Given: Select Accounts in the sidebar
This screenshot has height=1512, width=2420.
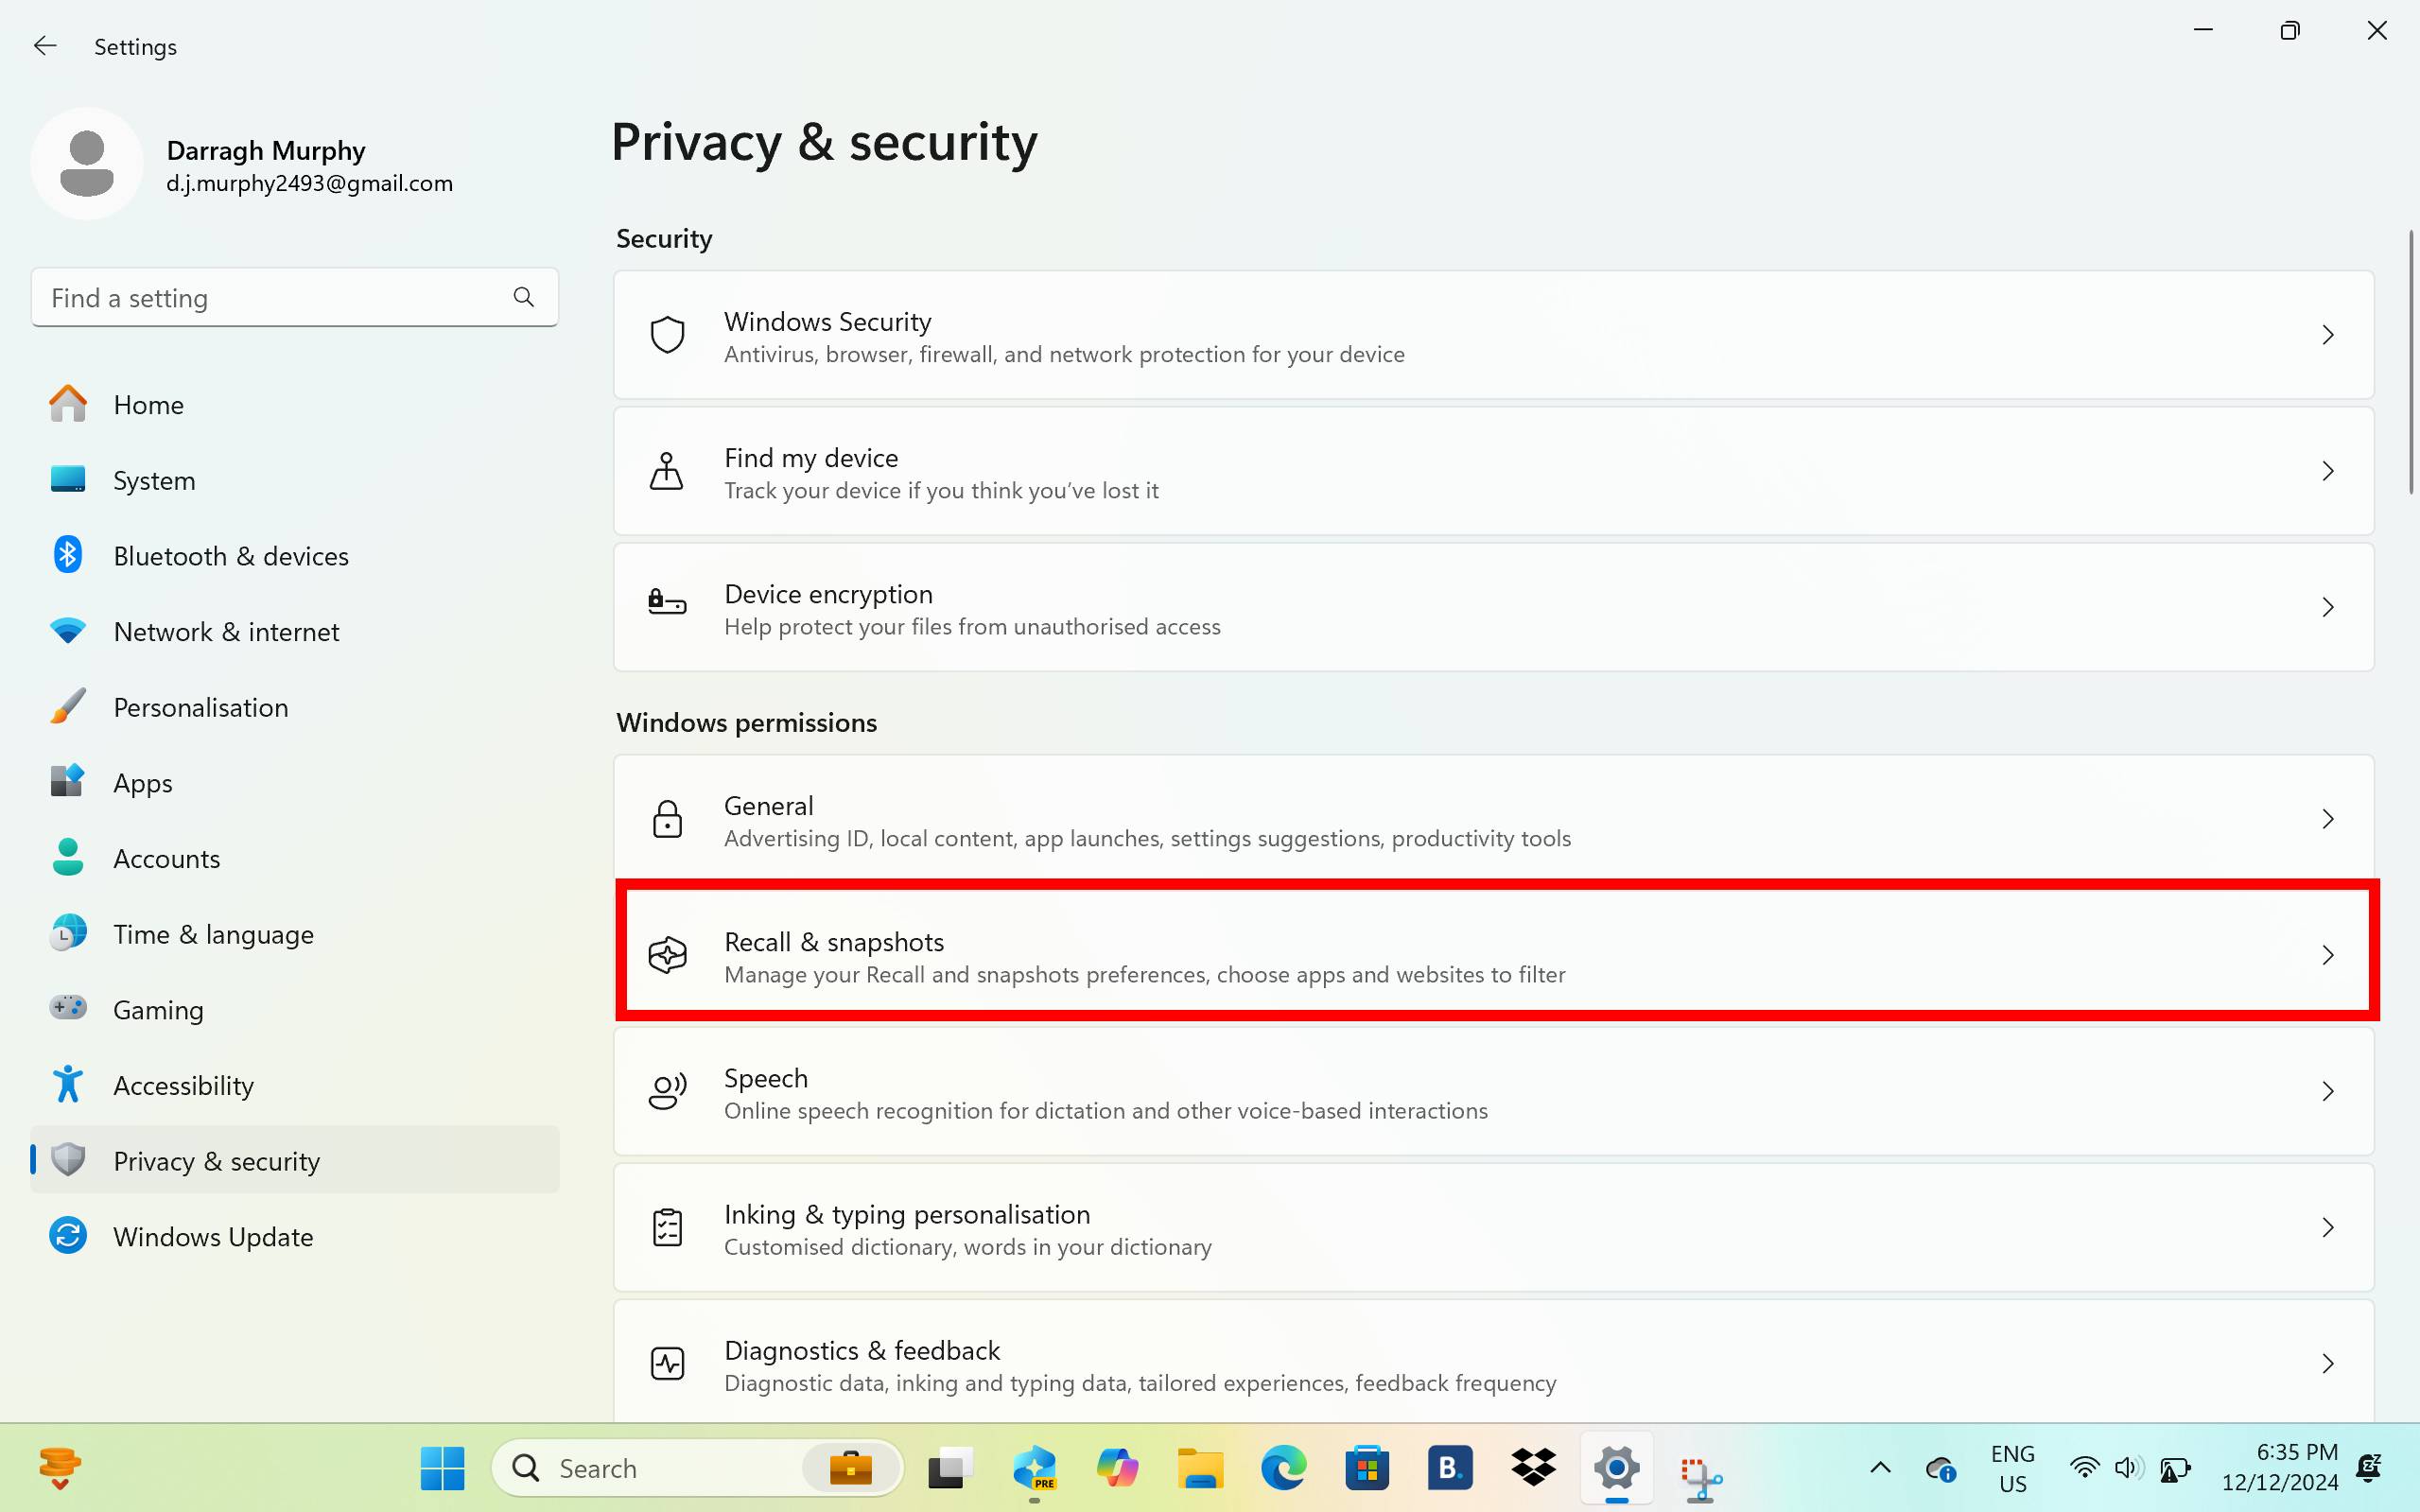Looking at the screenshot, I should (167, 858).
